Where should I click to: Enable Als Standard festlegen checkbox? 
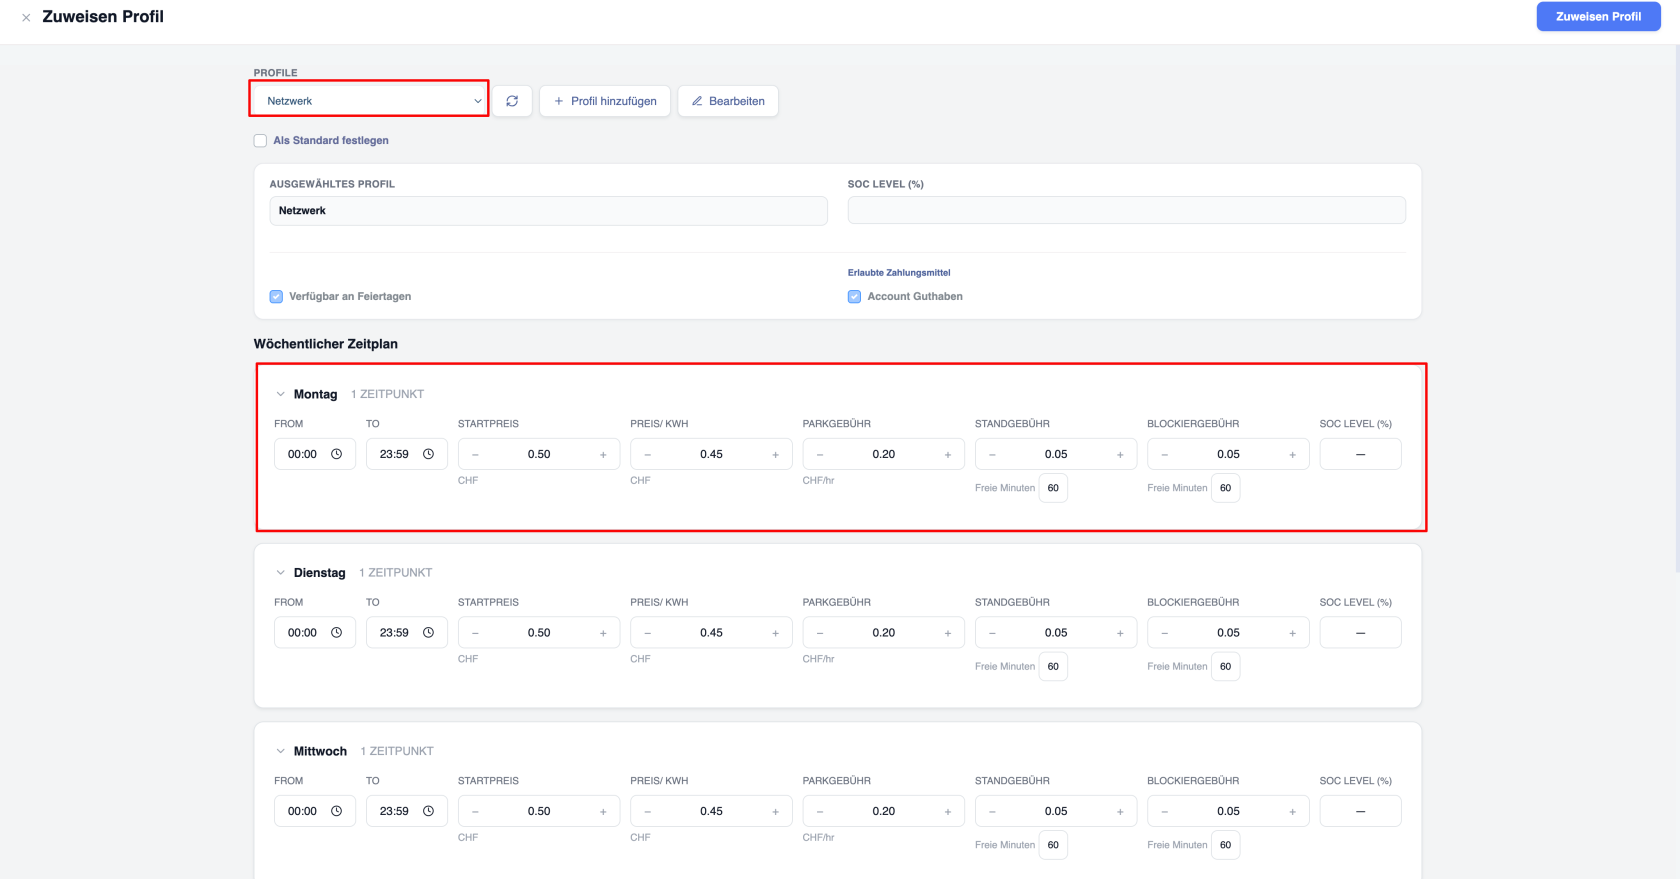point(260,141)
